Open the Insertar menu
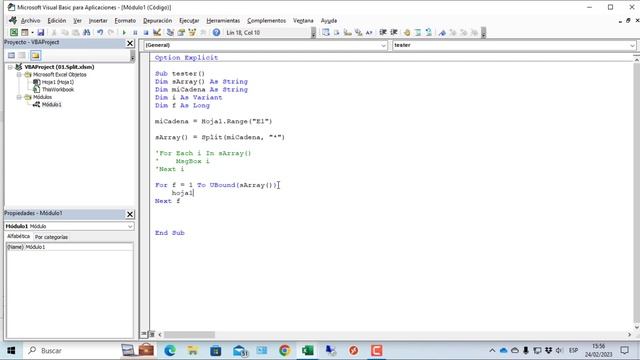 coord(98,20)
